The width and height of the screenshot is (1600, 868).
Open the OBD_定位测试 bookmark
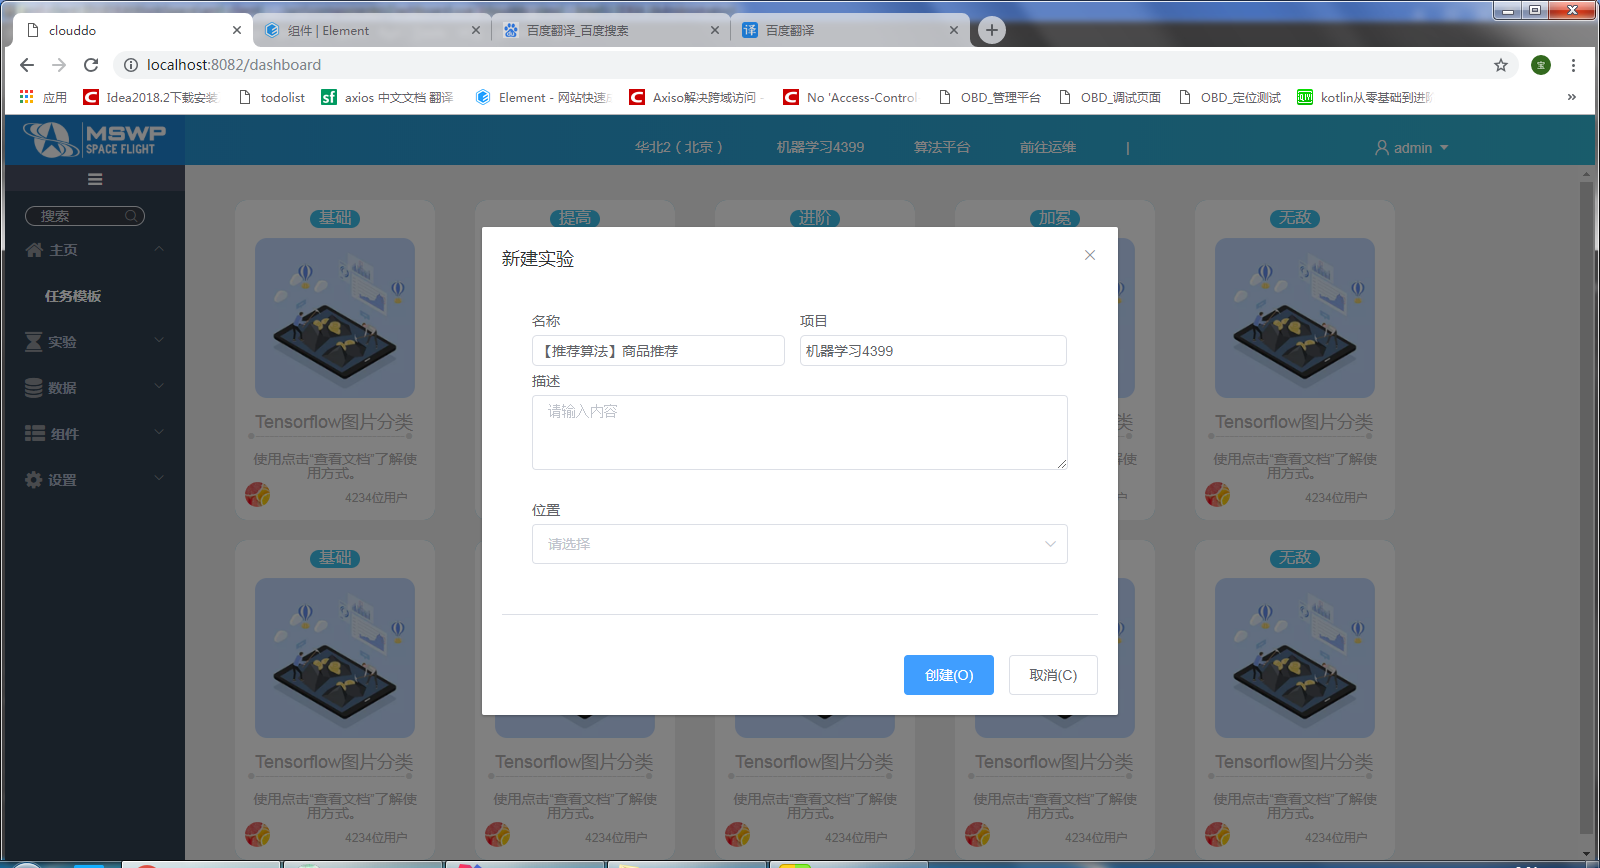[1230, 97]
